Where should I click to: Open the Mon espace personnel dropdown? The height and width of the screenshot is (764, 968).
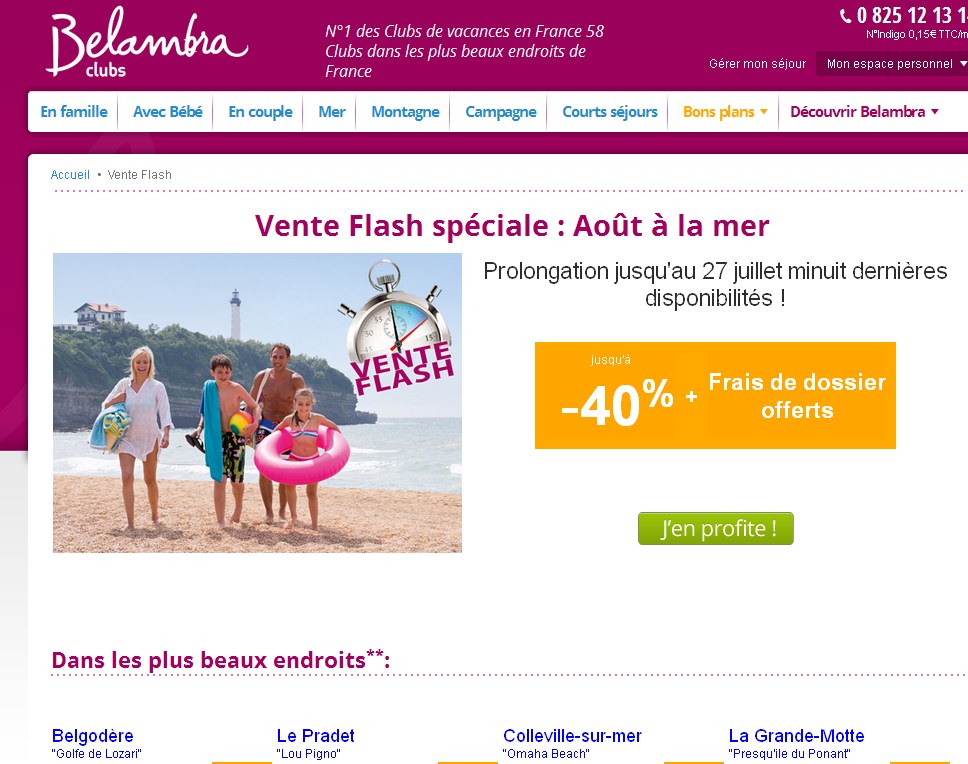click(x=892, y=64)
